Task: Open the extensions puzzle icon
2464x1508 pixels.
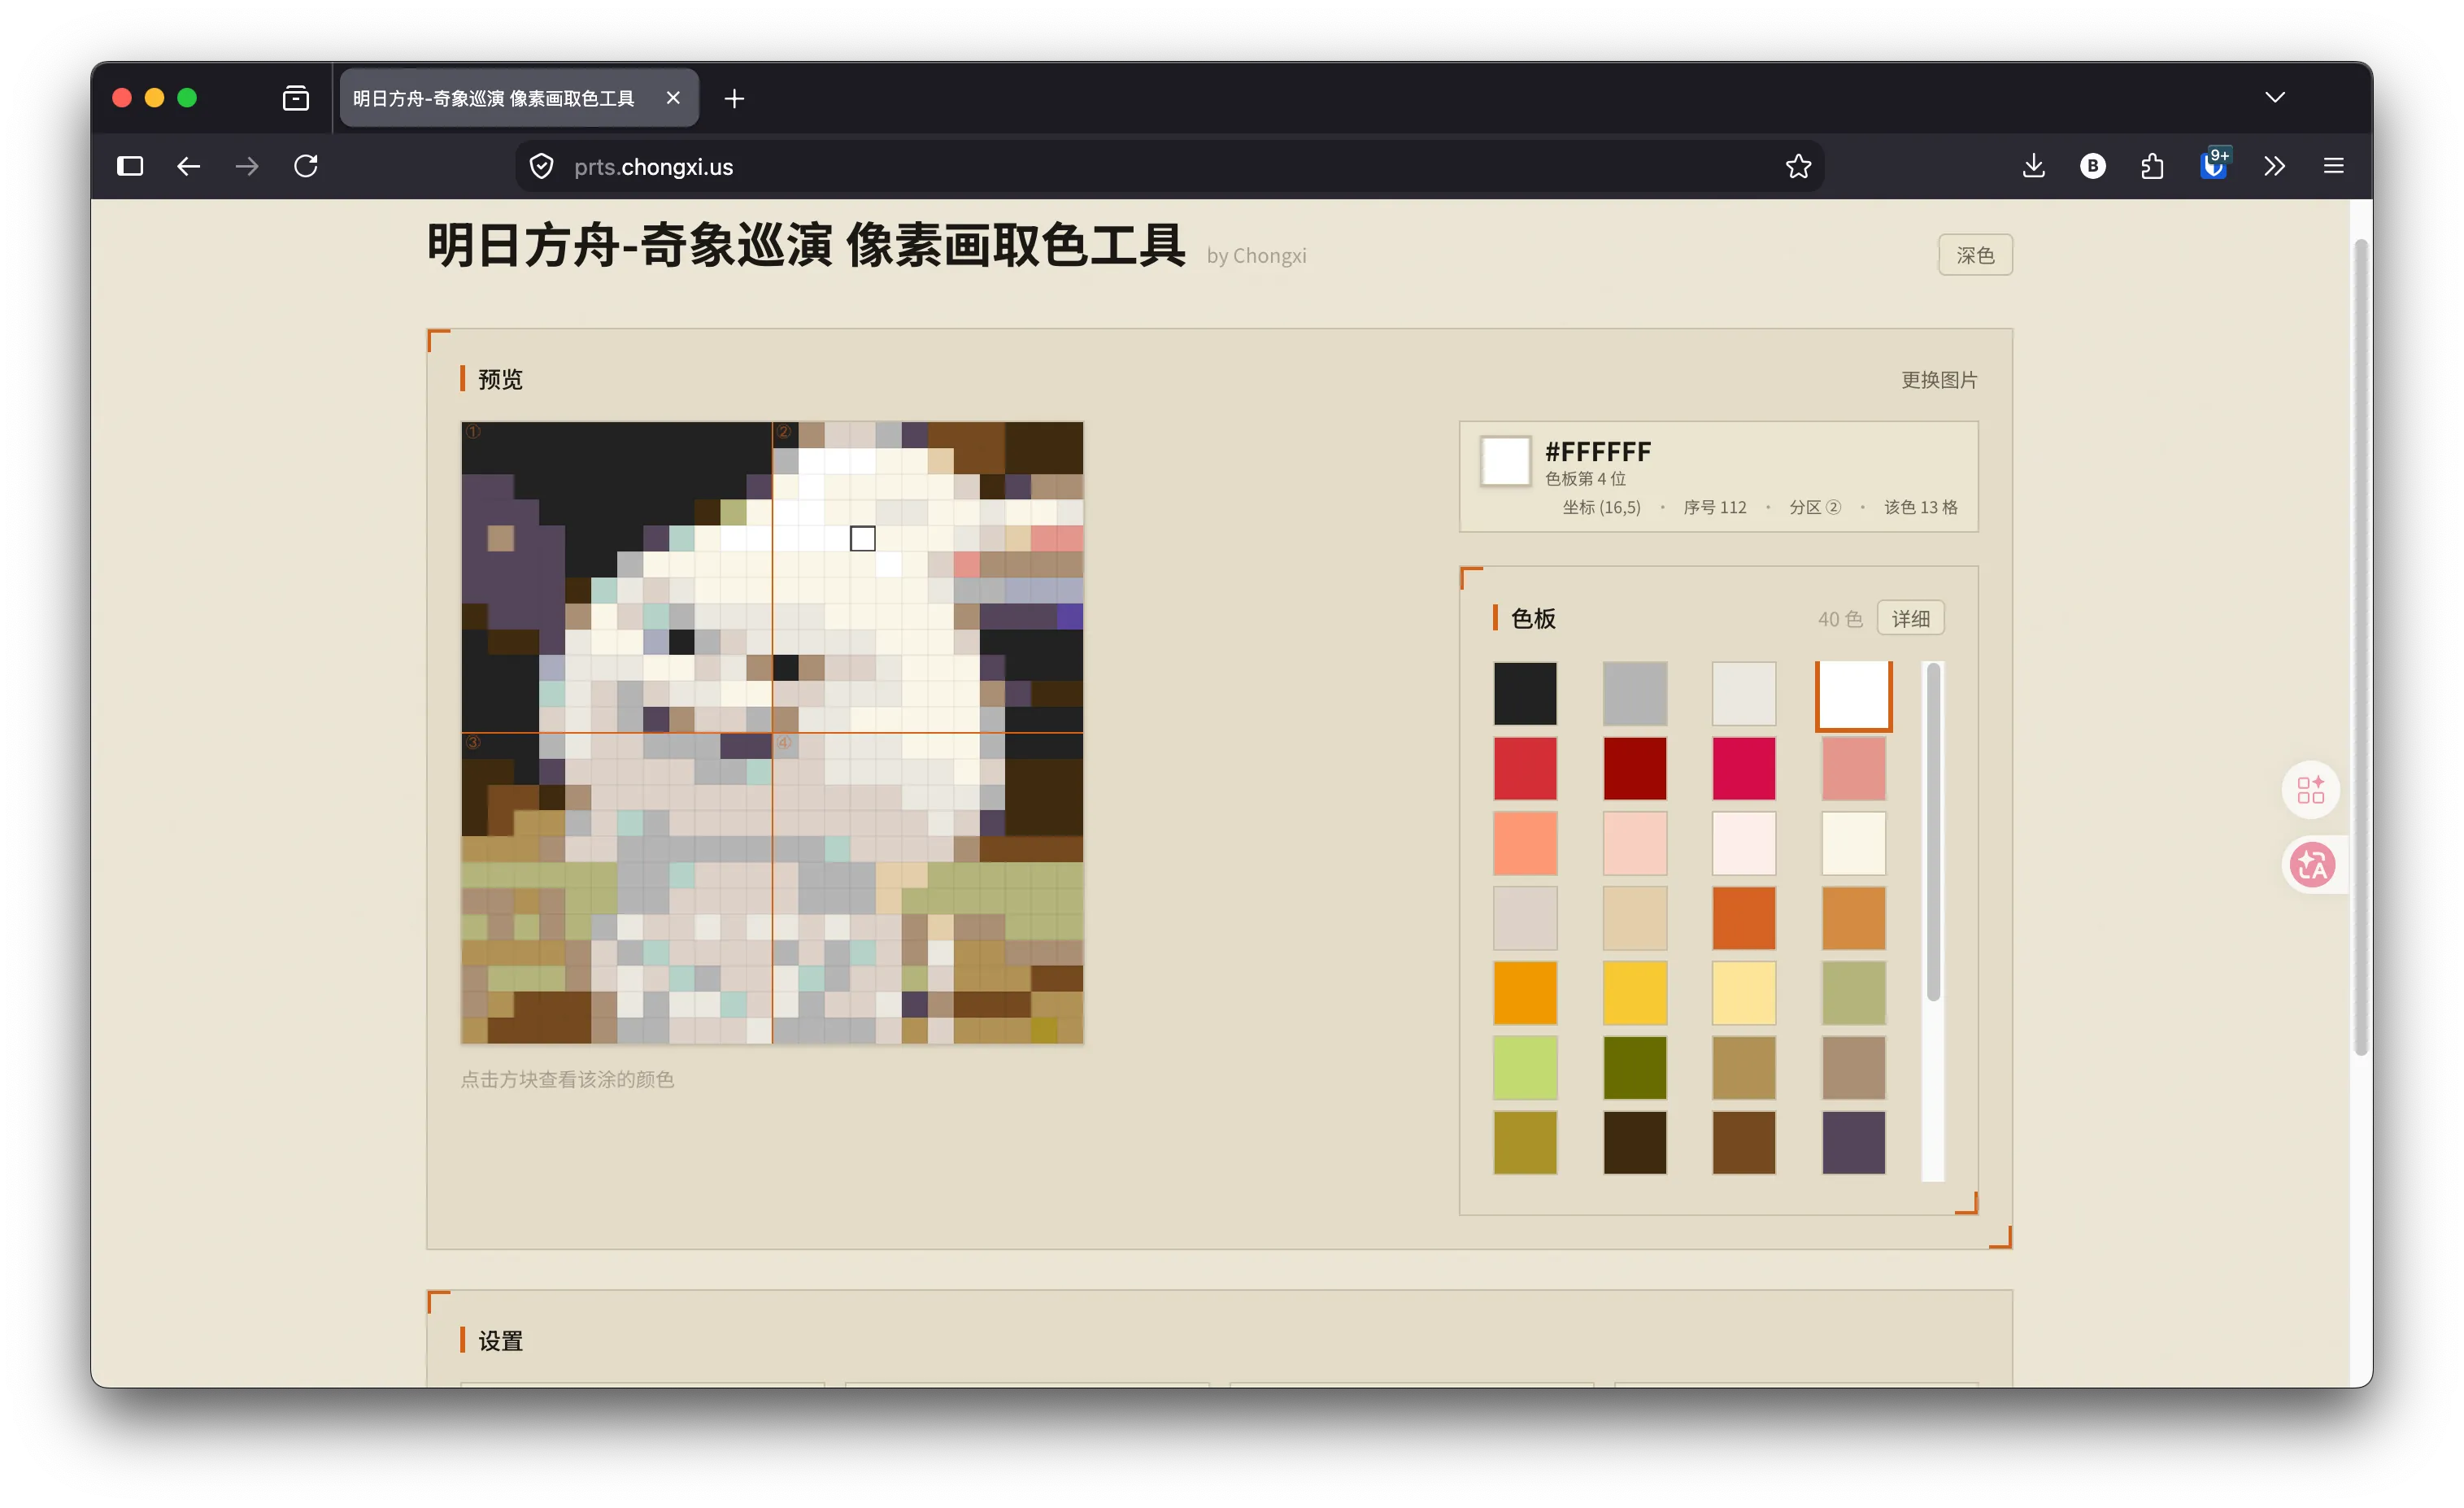Action: click(2152, 166)
